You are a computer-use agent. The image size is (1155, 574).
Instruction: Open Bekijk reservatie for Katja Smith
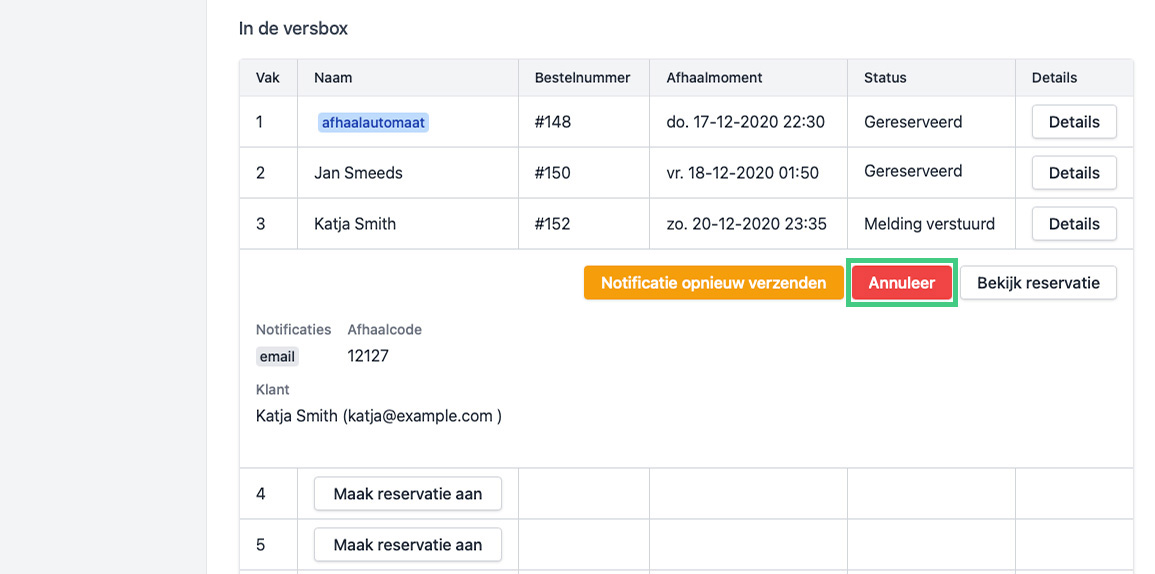pyautogui.click(x=1038, y=283)
